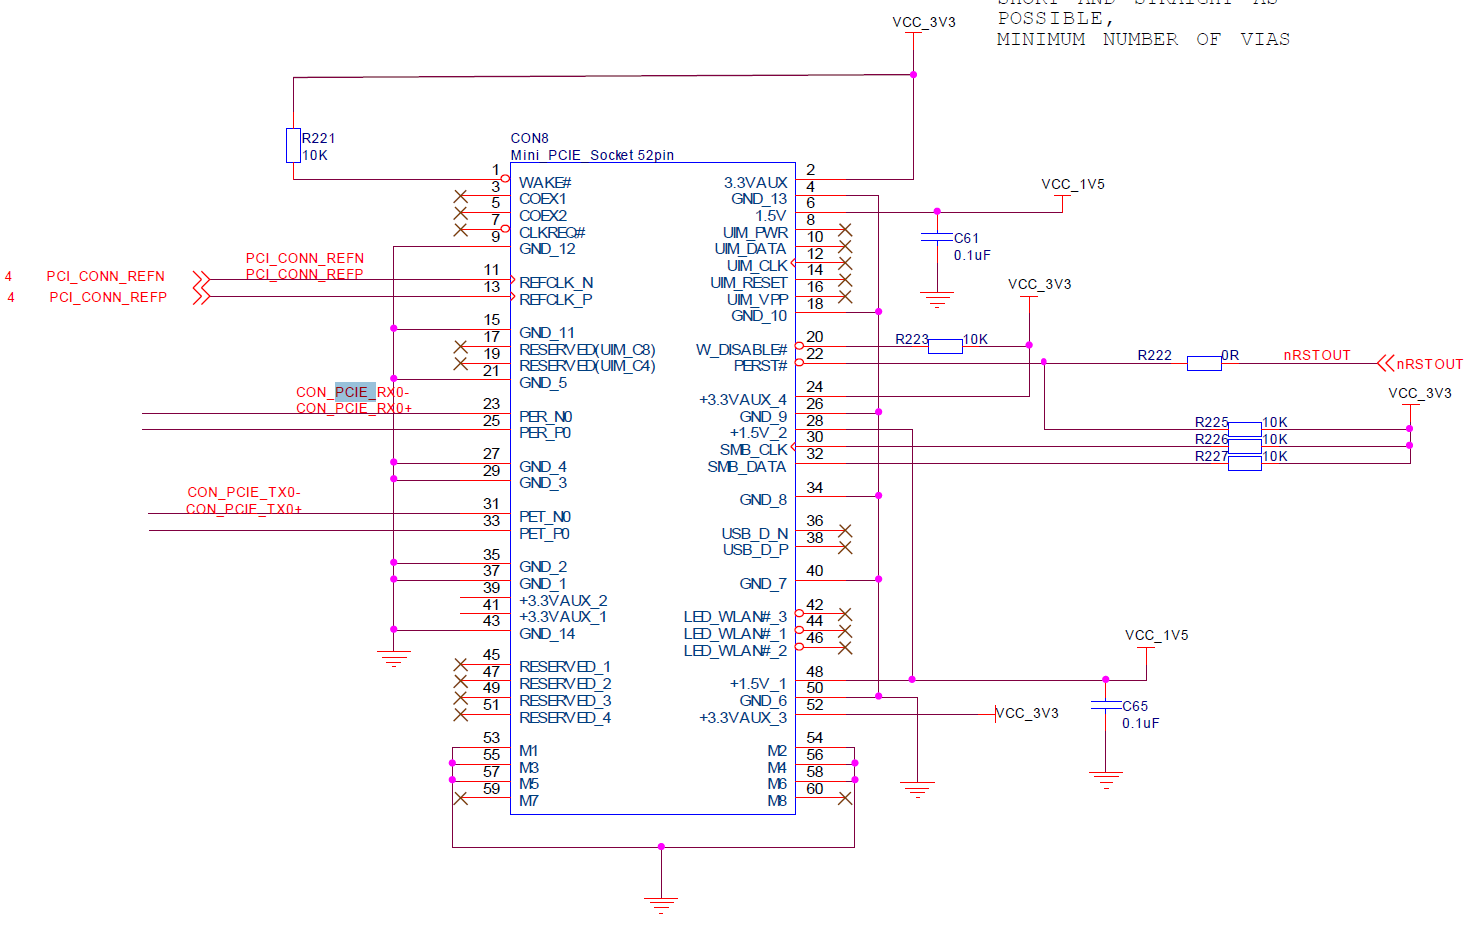Select the REFCLK_N pin name
Image resolution: width=1480 pixels, height=930 pixels.
point(556,283)
